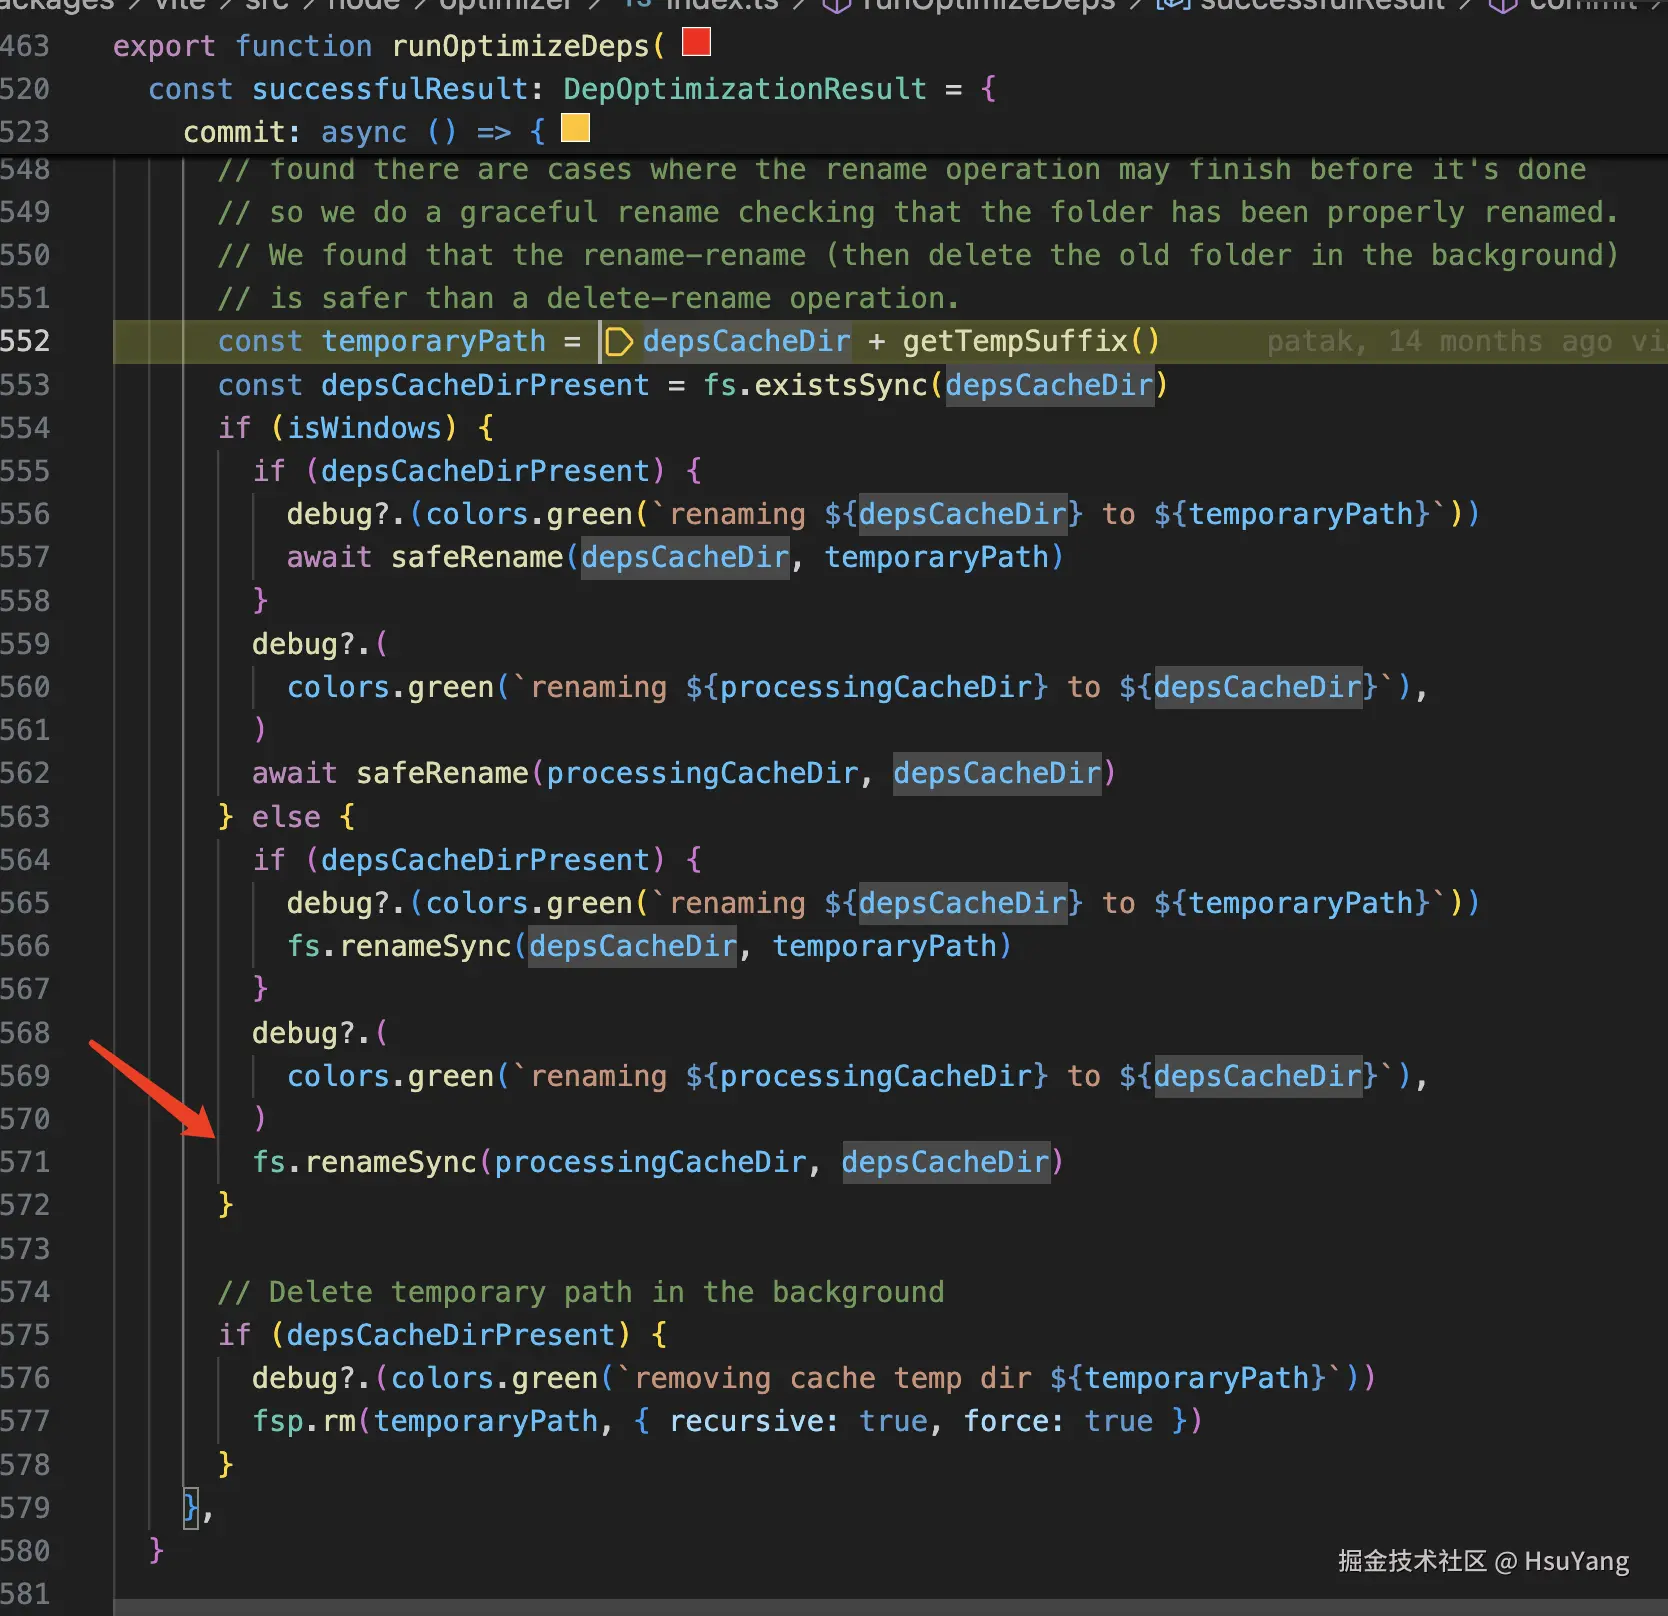Select 'successfulResult' in the sticky header line 520
The height and width of the screenshot is (1616, 1668).
pyautogui.click(x=390, y=89)
